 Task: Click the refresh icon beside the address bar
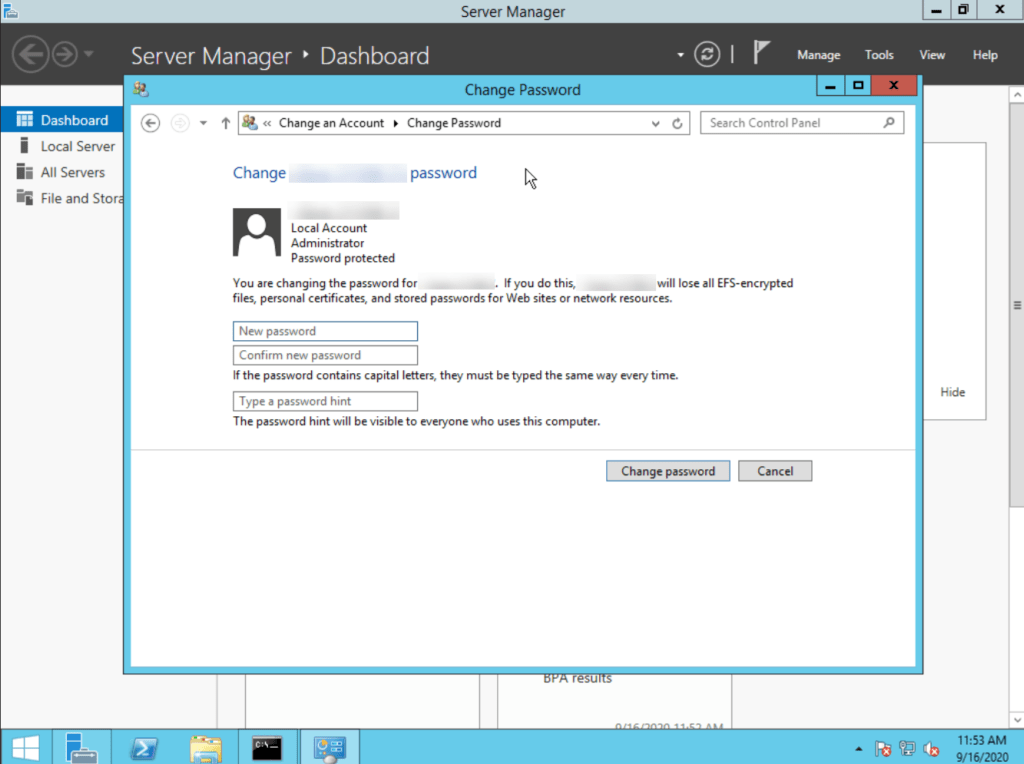(677, 122)
